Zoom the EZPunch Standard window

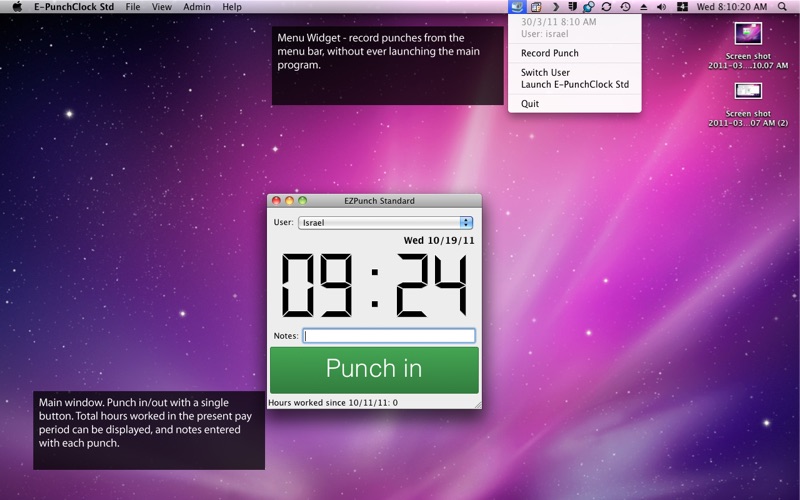303,201
